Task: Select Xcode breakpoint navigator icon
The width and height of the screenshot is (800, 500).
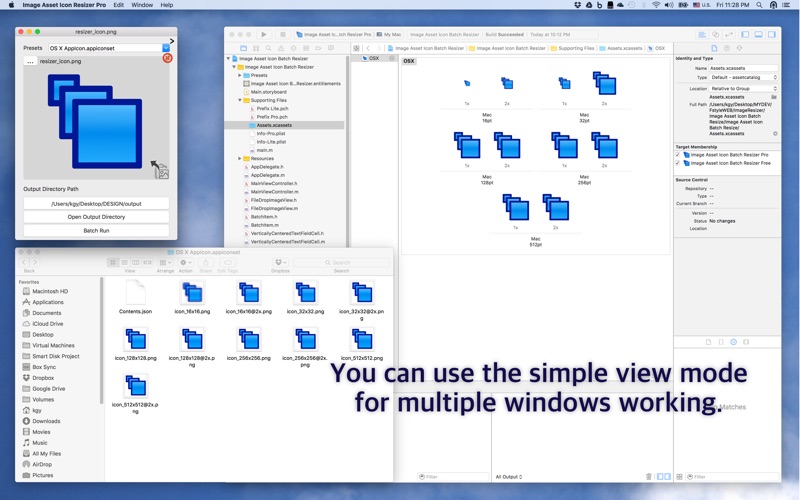Action: 318,48
